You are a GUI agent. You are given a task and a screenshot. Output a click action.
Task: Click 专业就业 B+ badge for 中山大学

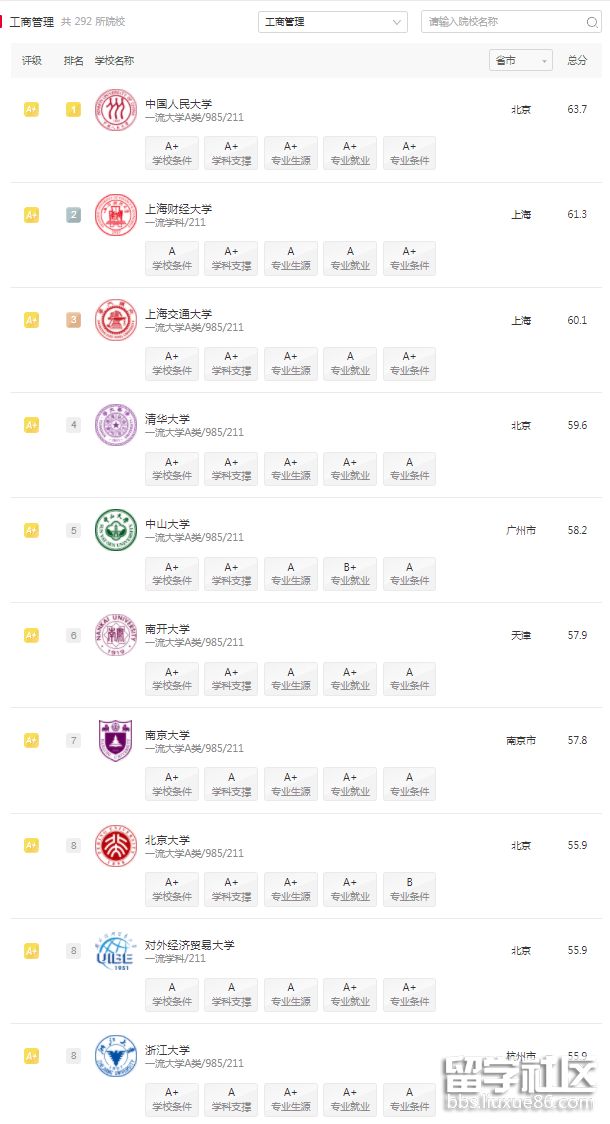point(350,573)
